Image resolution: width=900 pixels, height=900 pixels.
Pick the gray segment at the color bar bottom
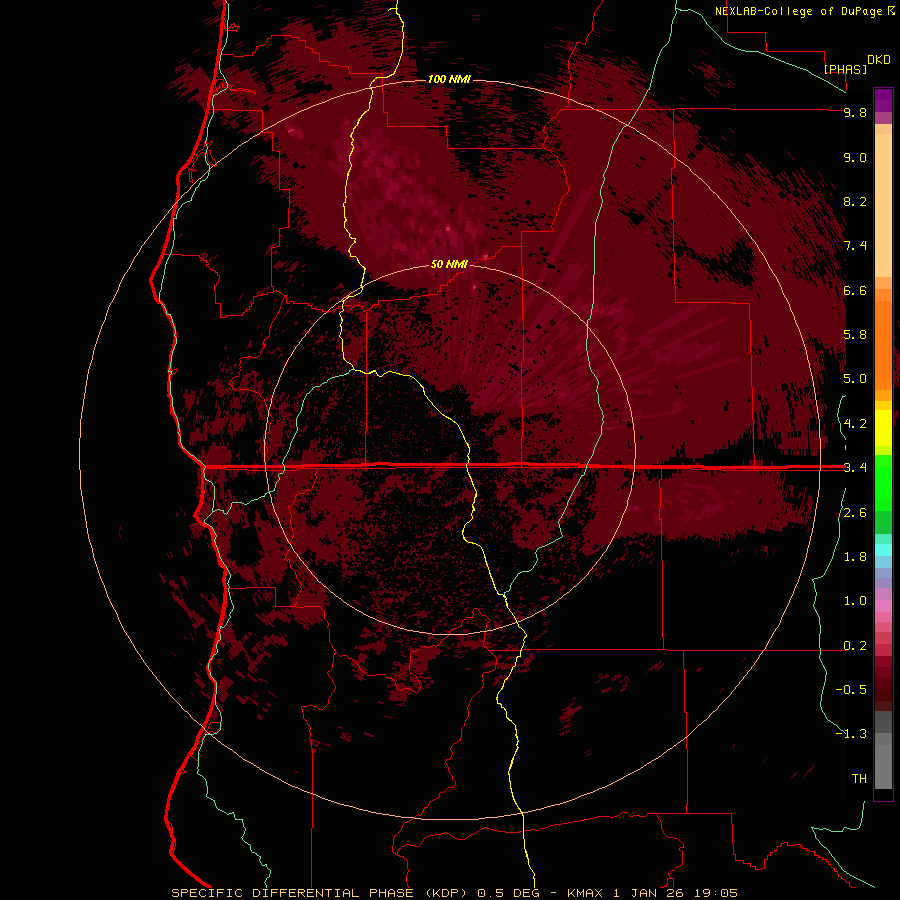coord(883,769)
